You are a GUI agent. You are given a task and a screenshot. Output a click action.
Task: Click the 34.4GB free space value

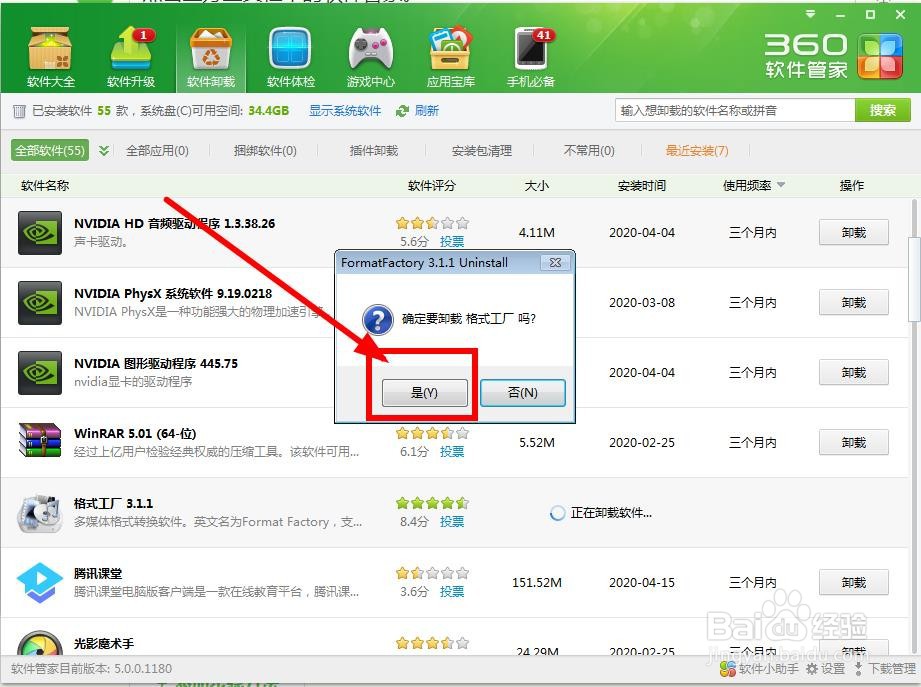tap(268, 111)
